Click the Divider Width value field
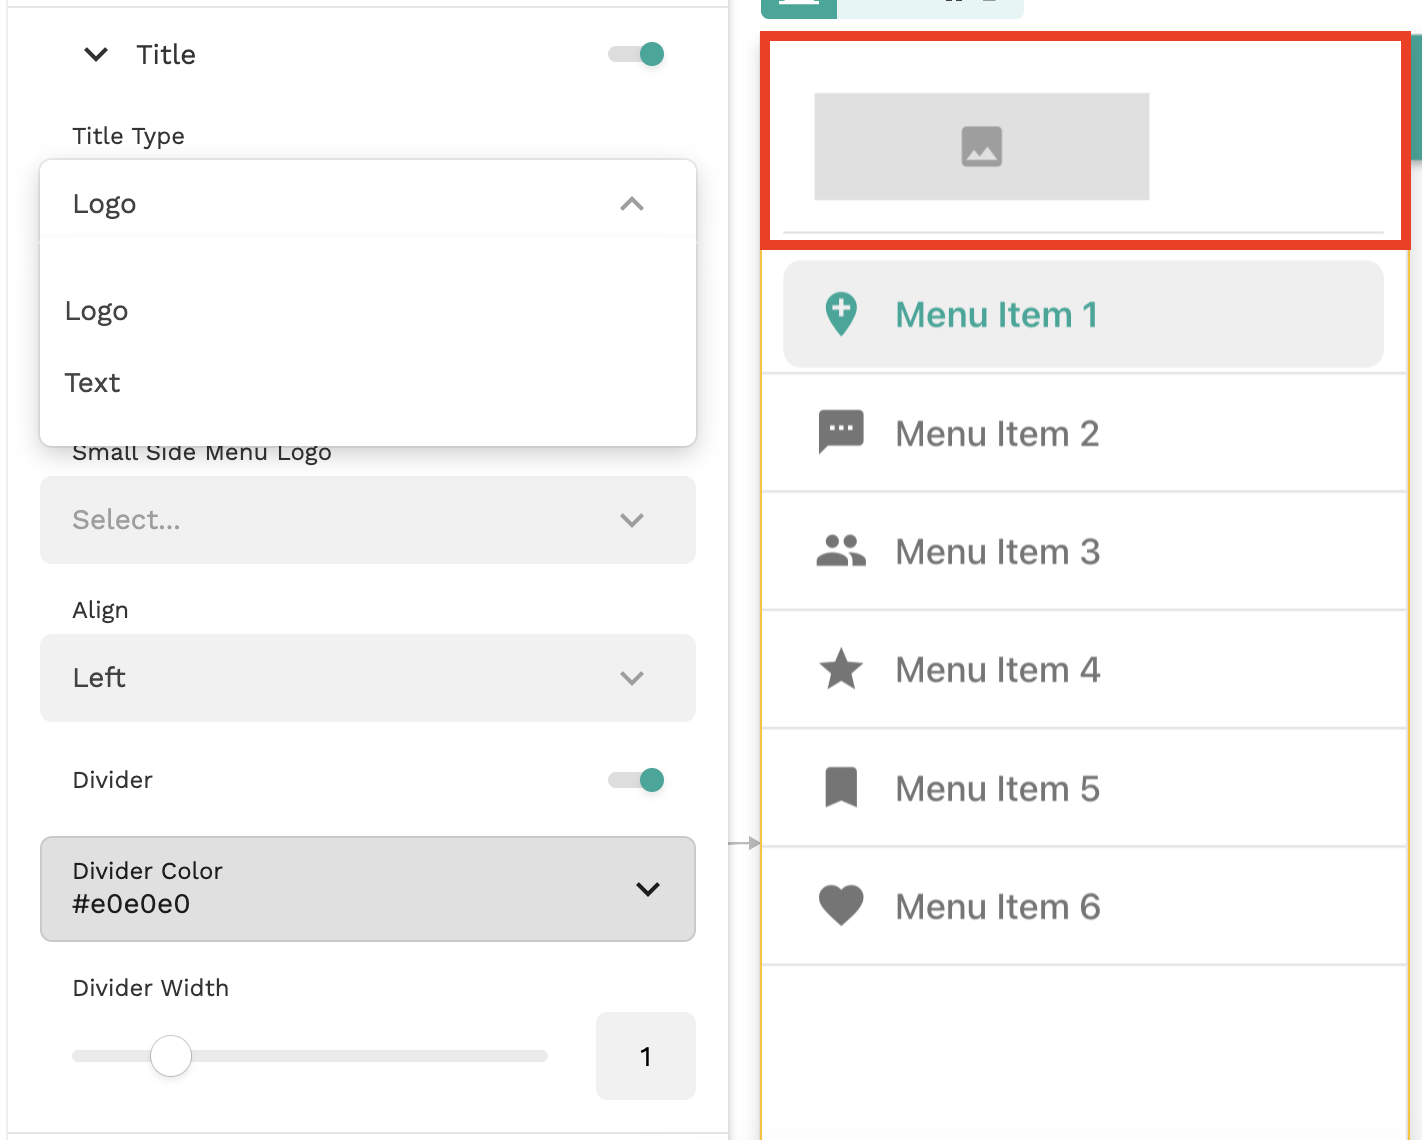Screen dimensions: 1422x1140 point(645,1056)
